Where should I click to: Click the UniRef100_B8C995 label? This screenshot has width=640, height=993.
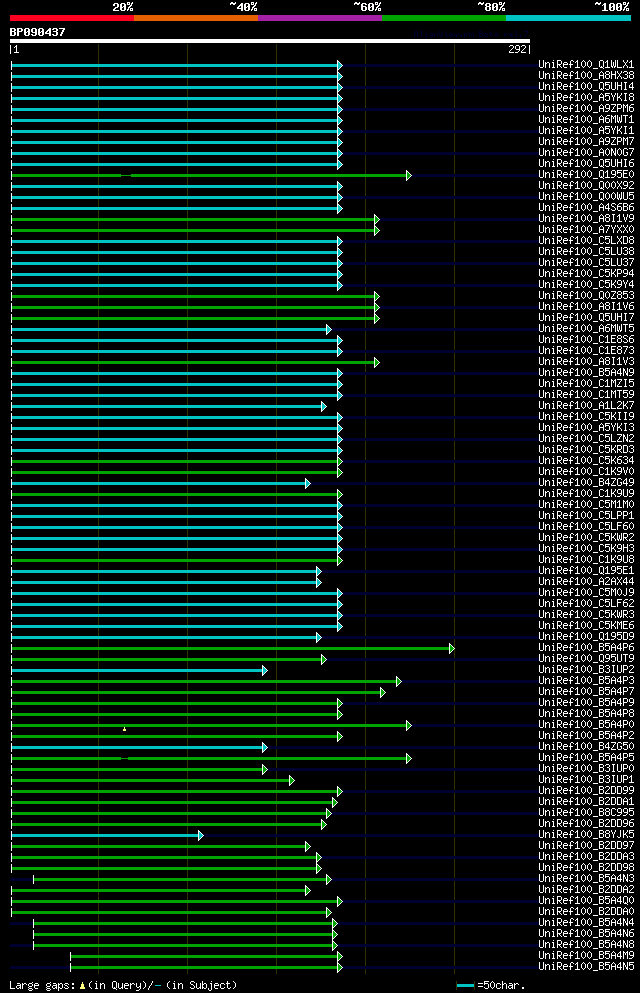586,813
